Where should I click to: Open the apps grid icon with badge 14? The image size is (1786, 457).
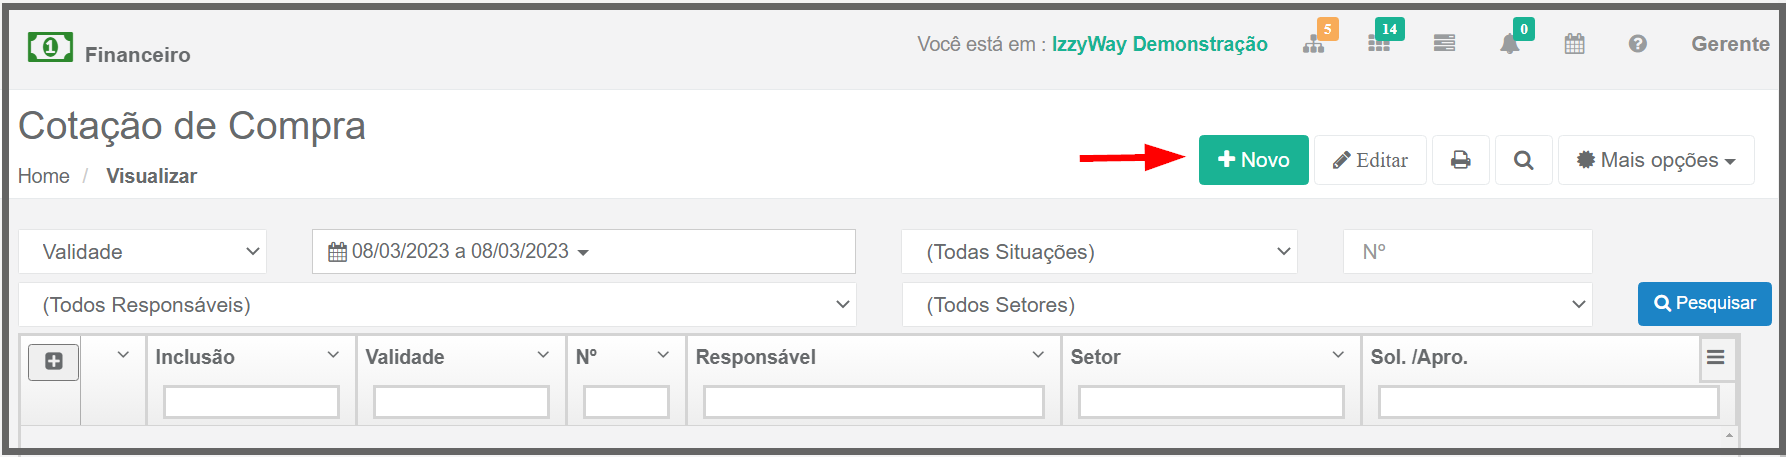point(1379,44)
